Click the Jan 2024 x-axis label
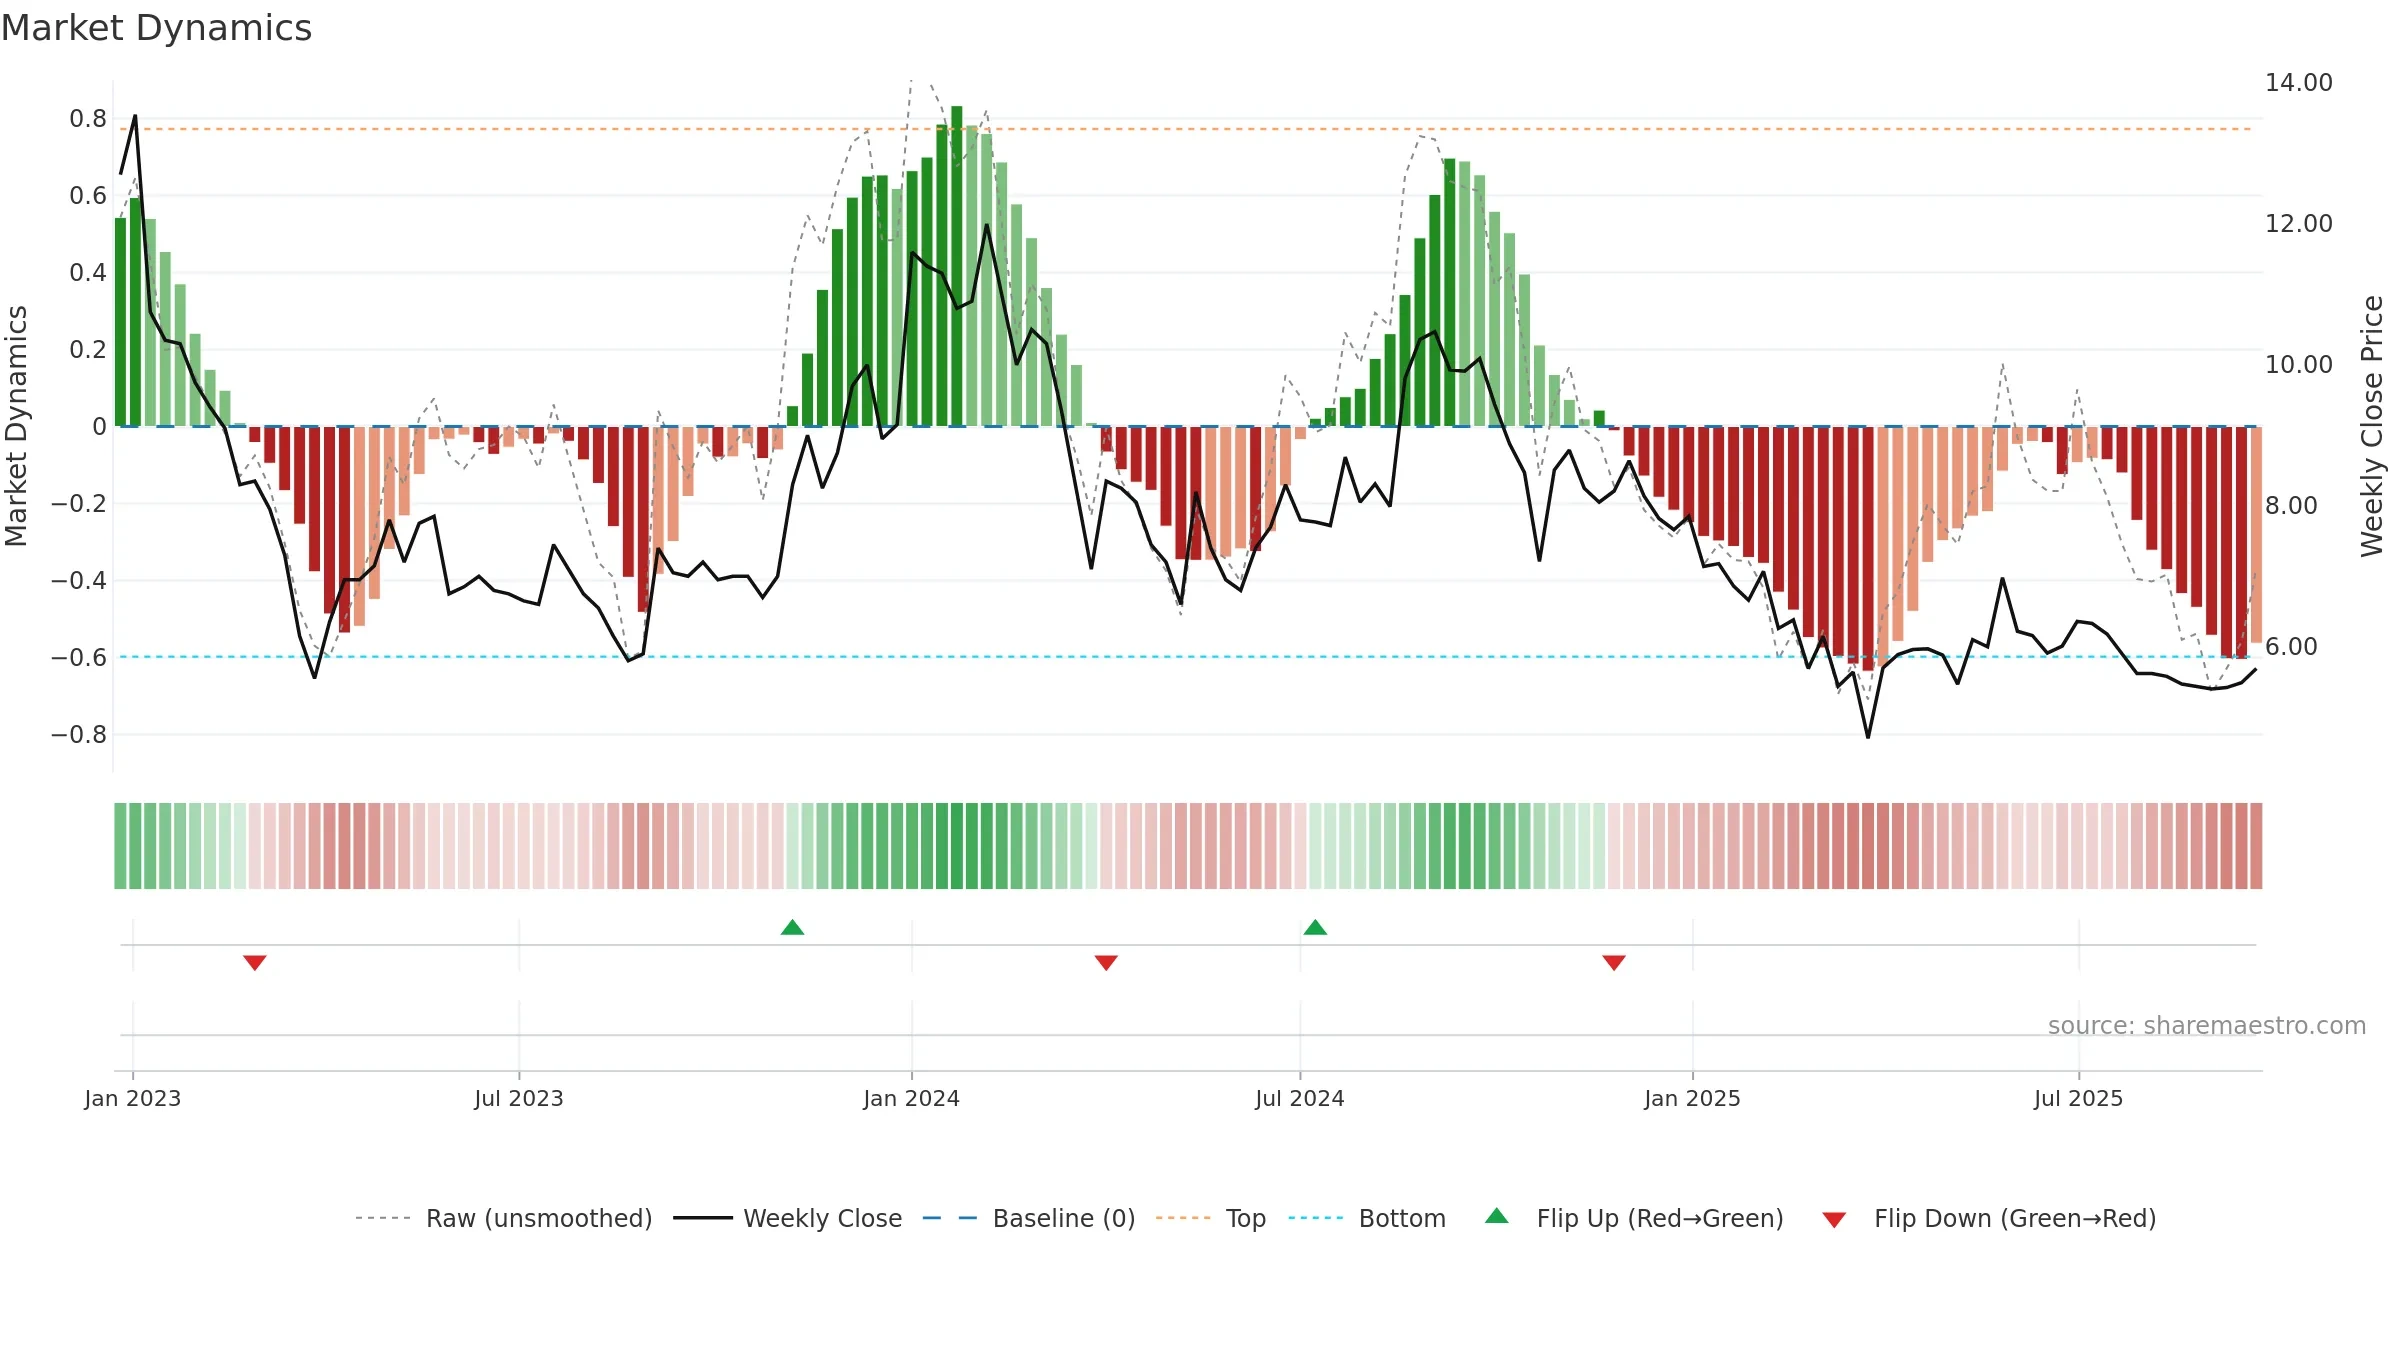This screenshot has width=2400, height=1350. click(912, 1098)
